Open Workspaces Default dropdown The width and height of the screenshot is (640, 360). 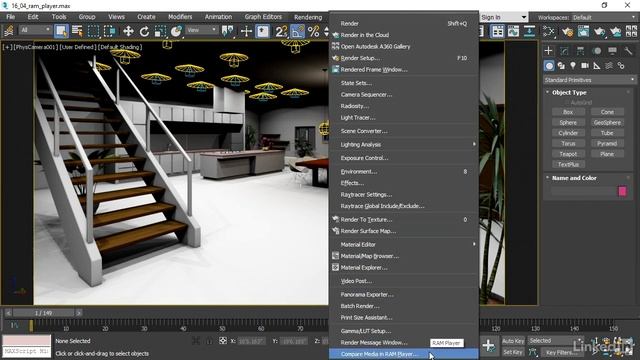[x=604, y=18]
